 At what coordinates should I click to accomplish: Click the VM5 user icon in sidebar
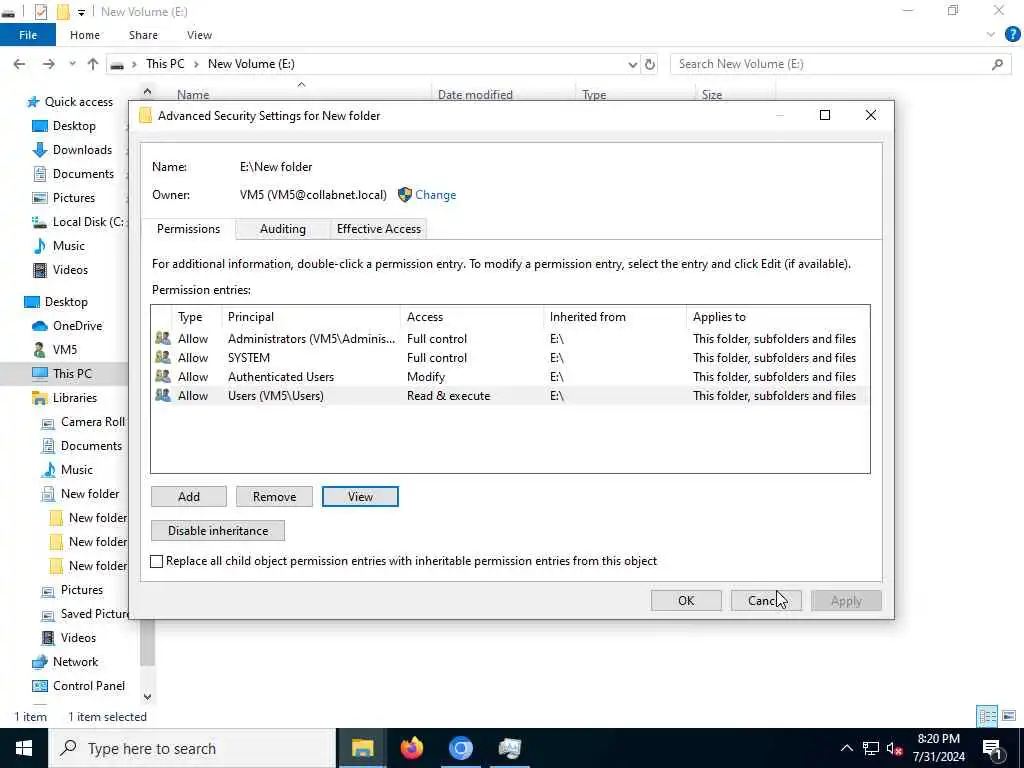pos(40,349)
